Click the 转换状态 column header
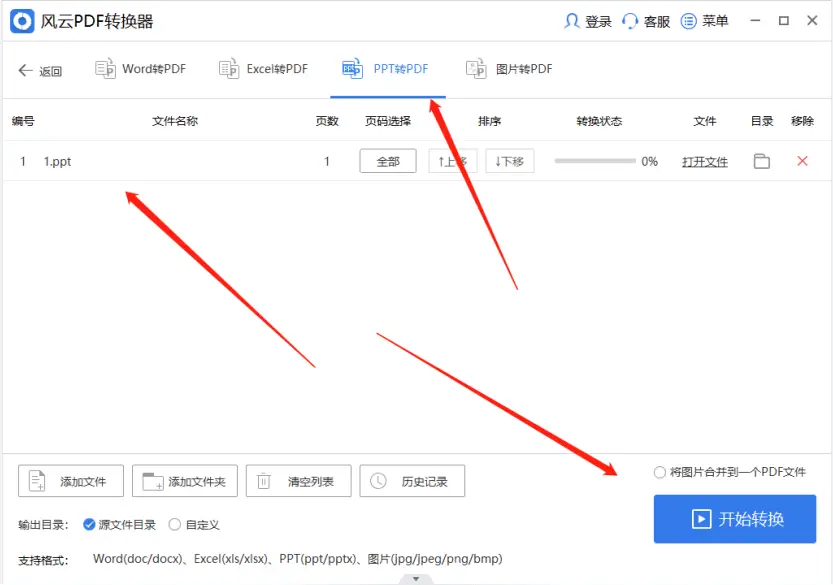 coord(599,121)
